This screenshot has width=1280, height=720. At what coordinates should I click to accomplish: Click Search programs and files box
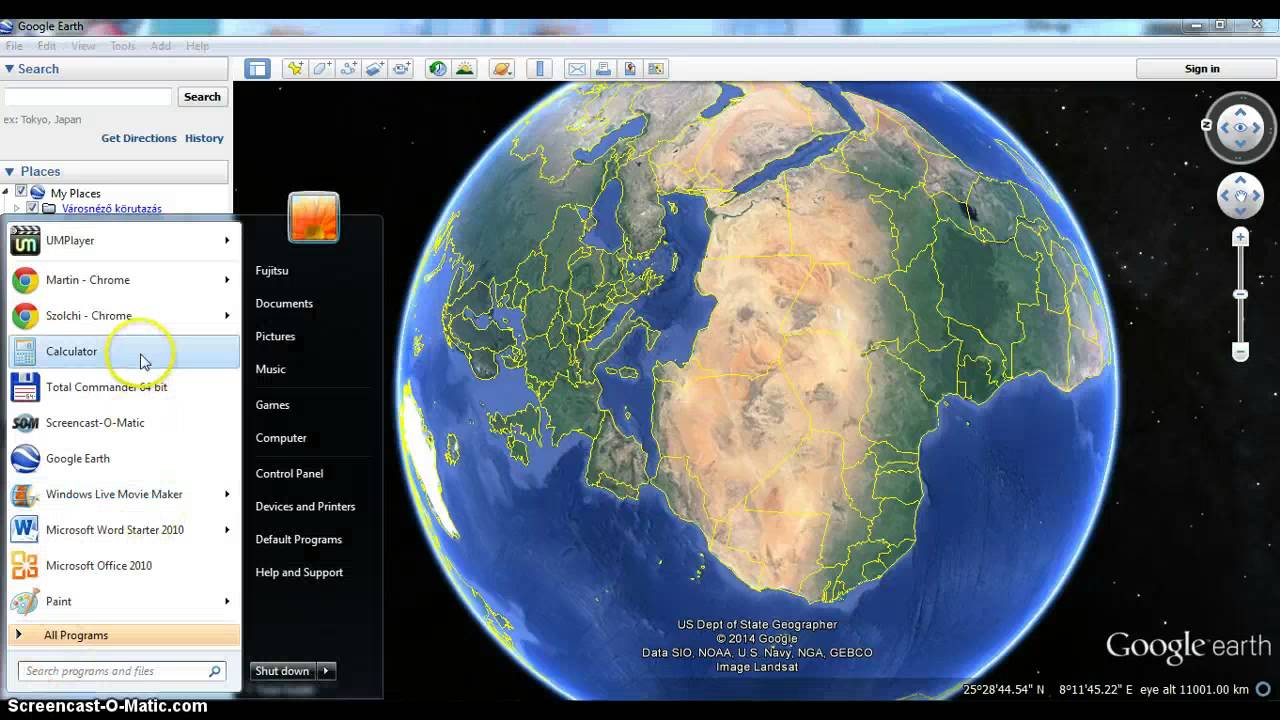click(122, 671)
